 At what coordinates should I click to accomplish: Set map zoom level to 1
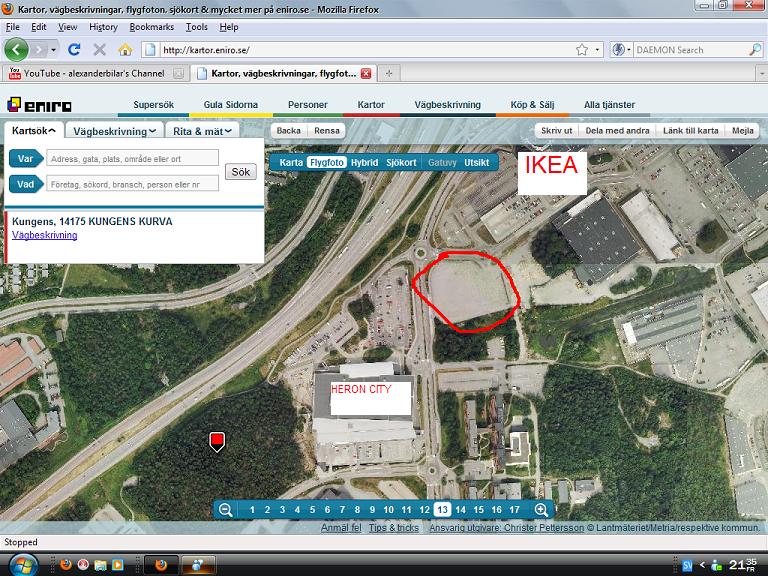(x=252, y=510)
